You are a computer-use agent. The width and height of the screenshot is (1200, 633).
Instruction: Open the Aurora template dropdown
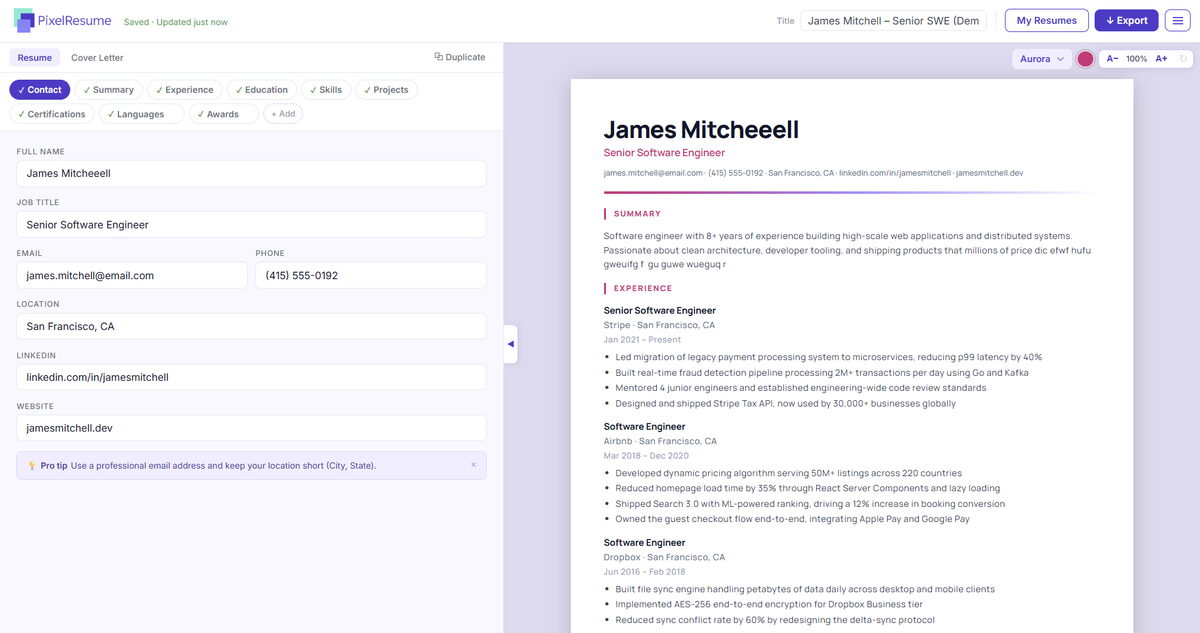(1042, 59)
